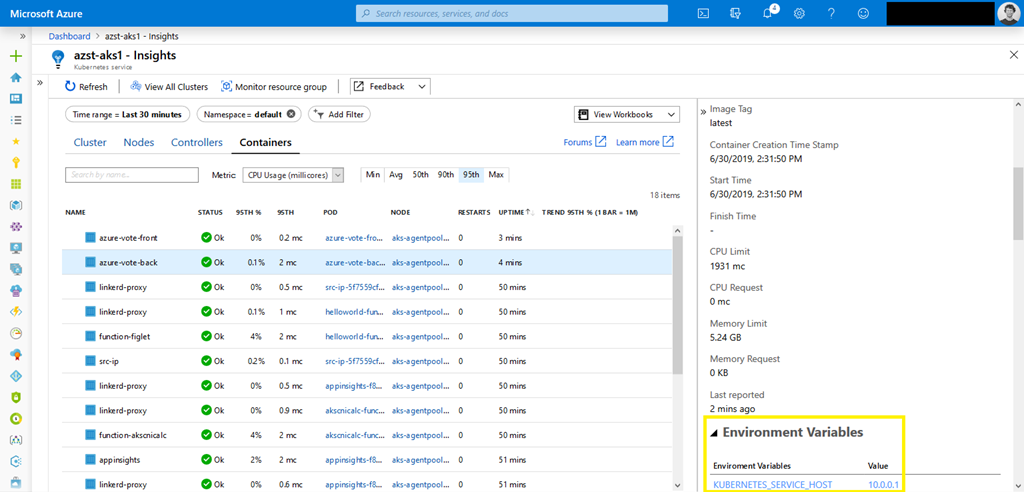Click the feedback smiley icon
The width and height of the screenshot is (1024, 492).
coord(863,13)
